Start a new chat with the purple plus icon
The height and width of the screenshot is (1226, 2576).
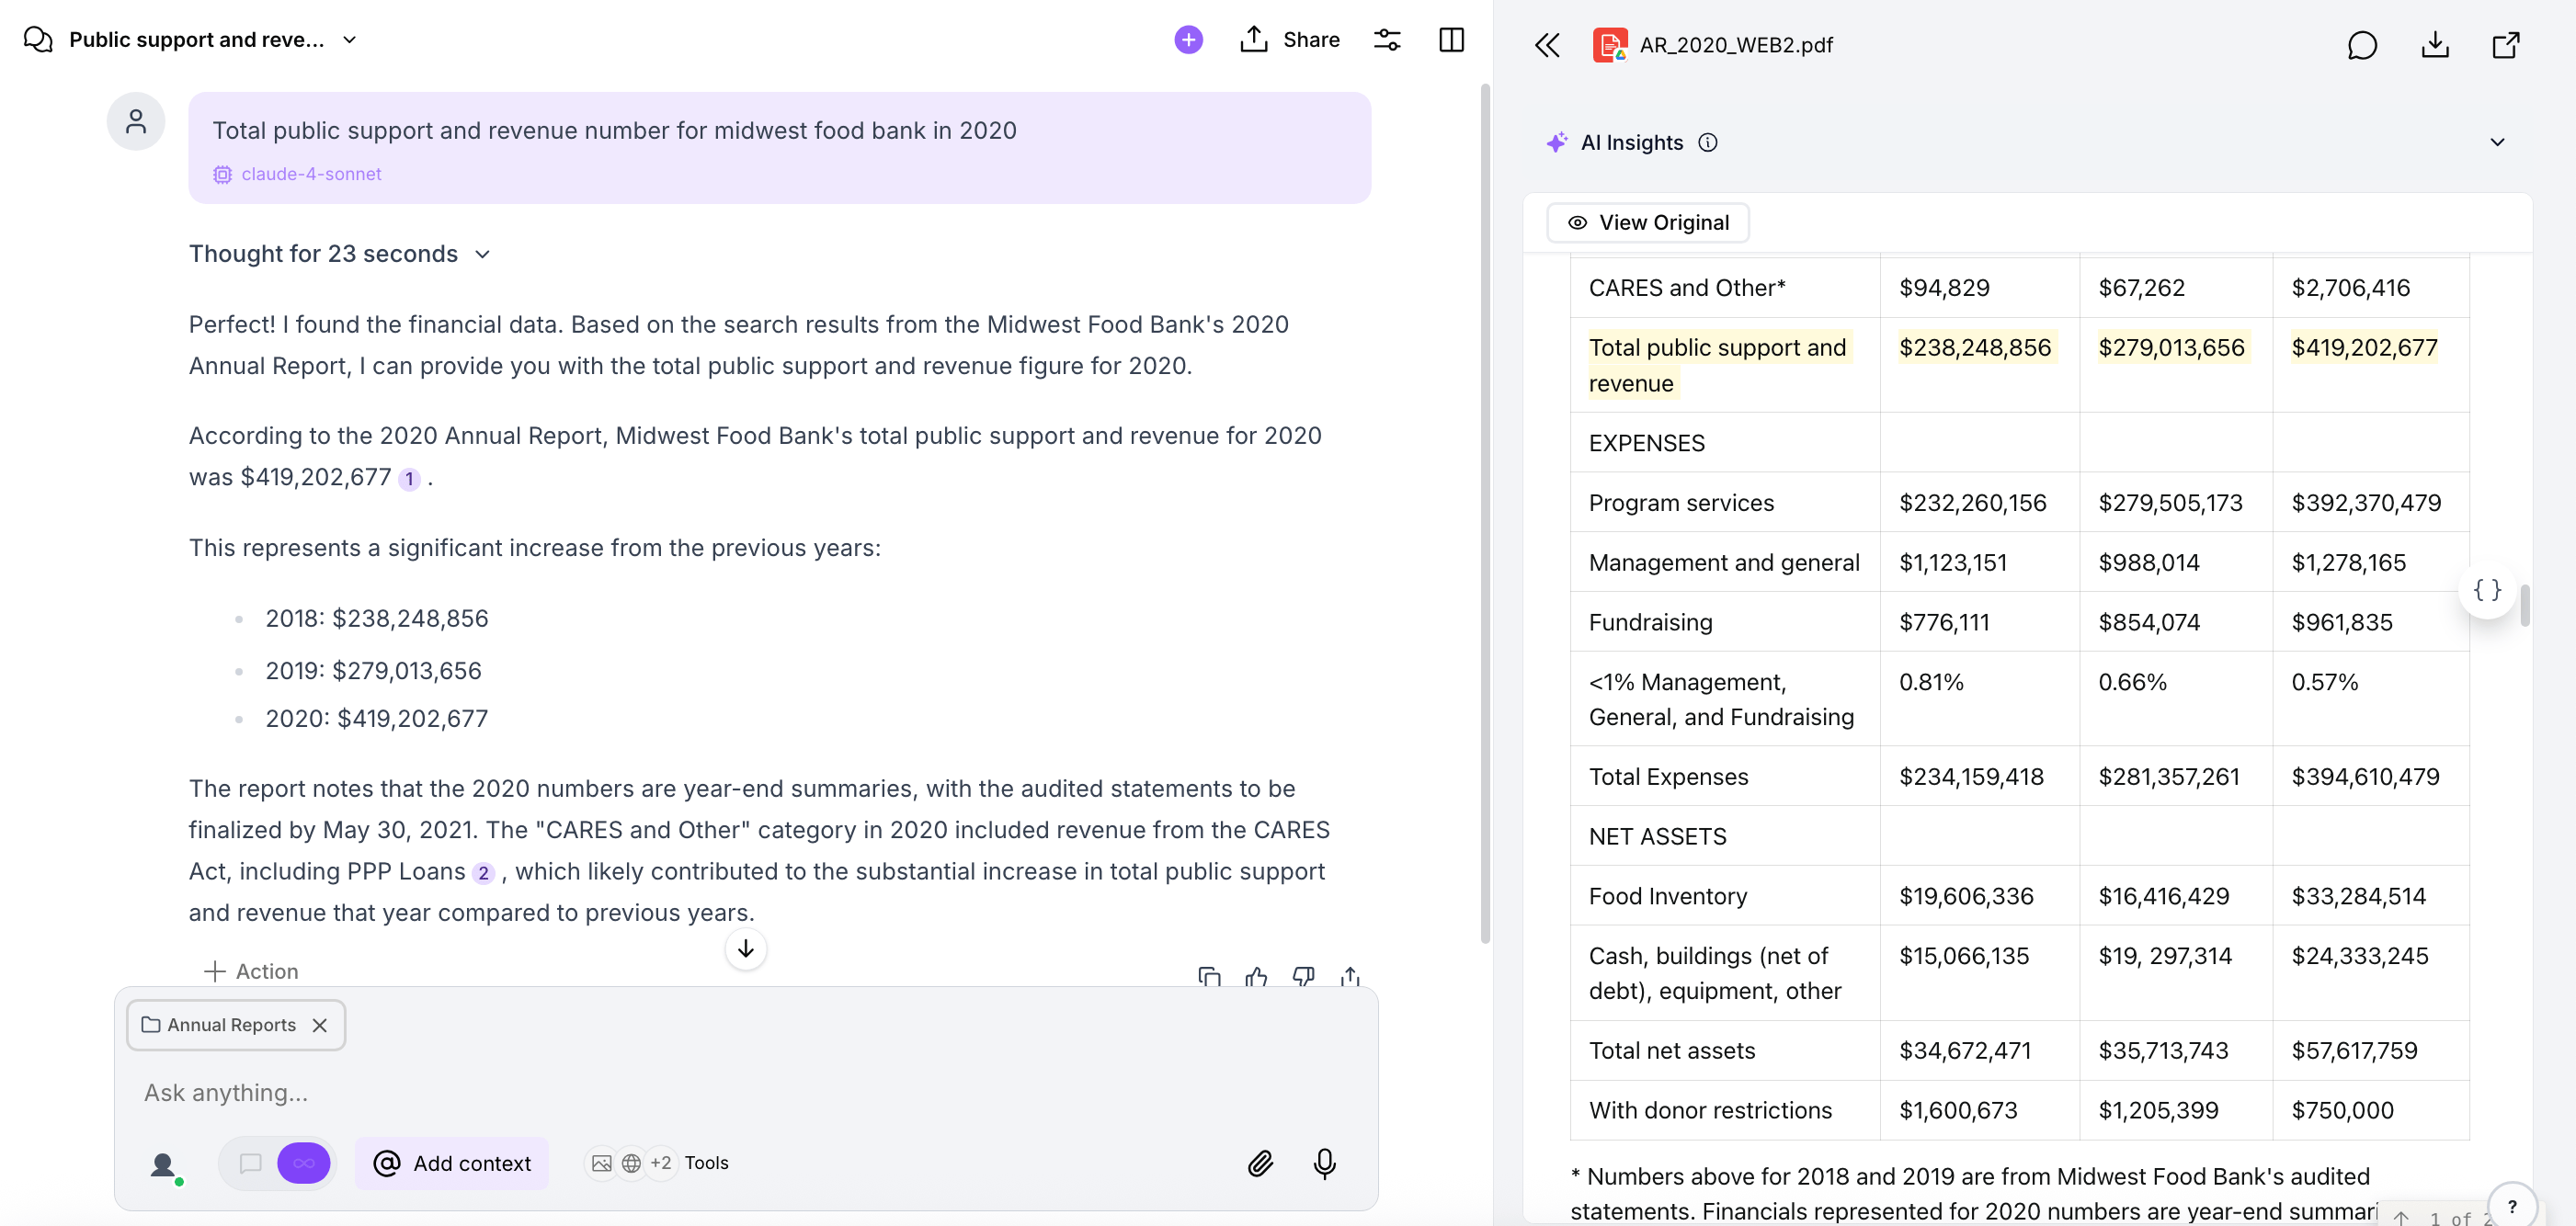tap(1187, 39)
